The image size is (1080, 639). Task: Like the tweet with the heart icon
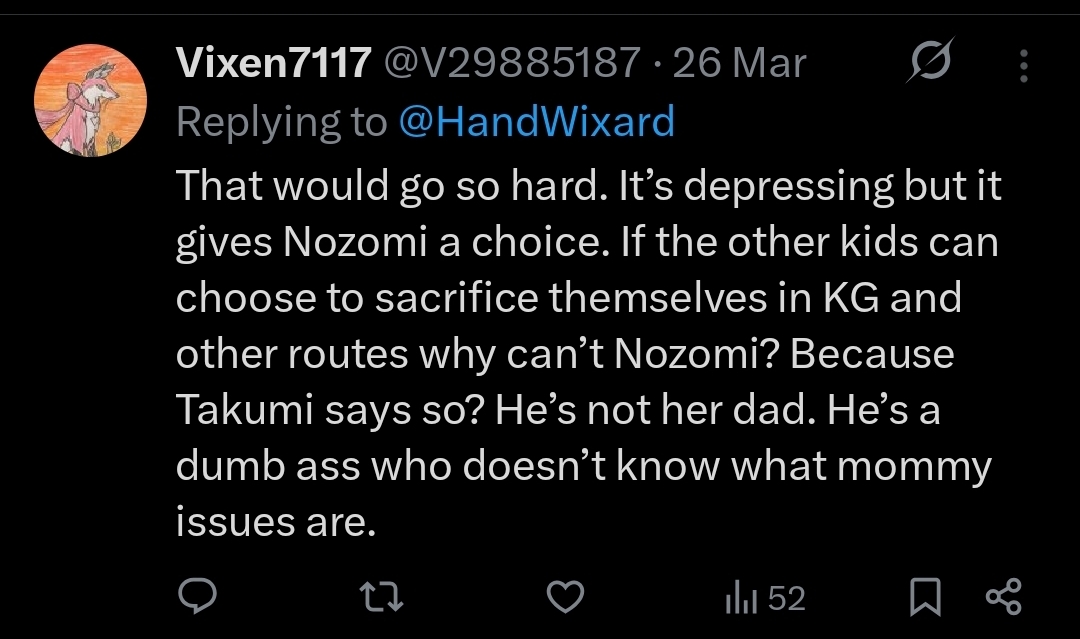pos(565,596)
